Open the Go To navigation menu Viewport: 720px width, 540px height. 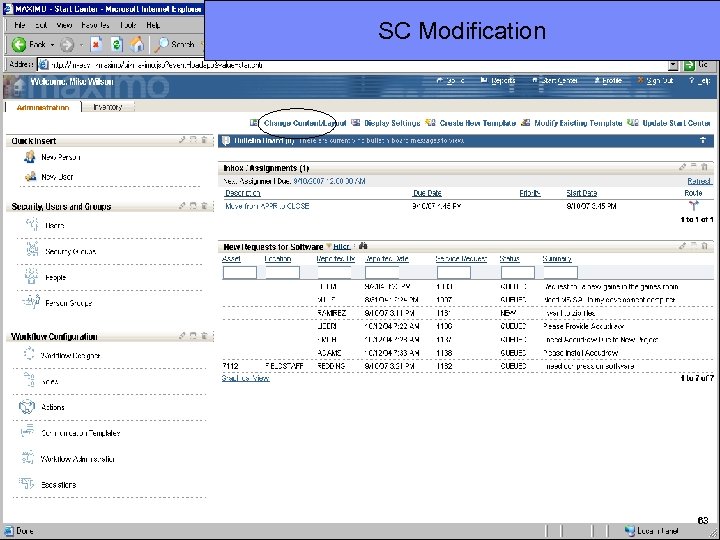coord(451,81)
